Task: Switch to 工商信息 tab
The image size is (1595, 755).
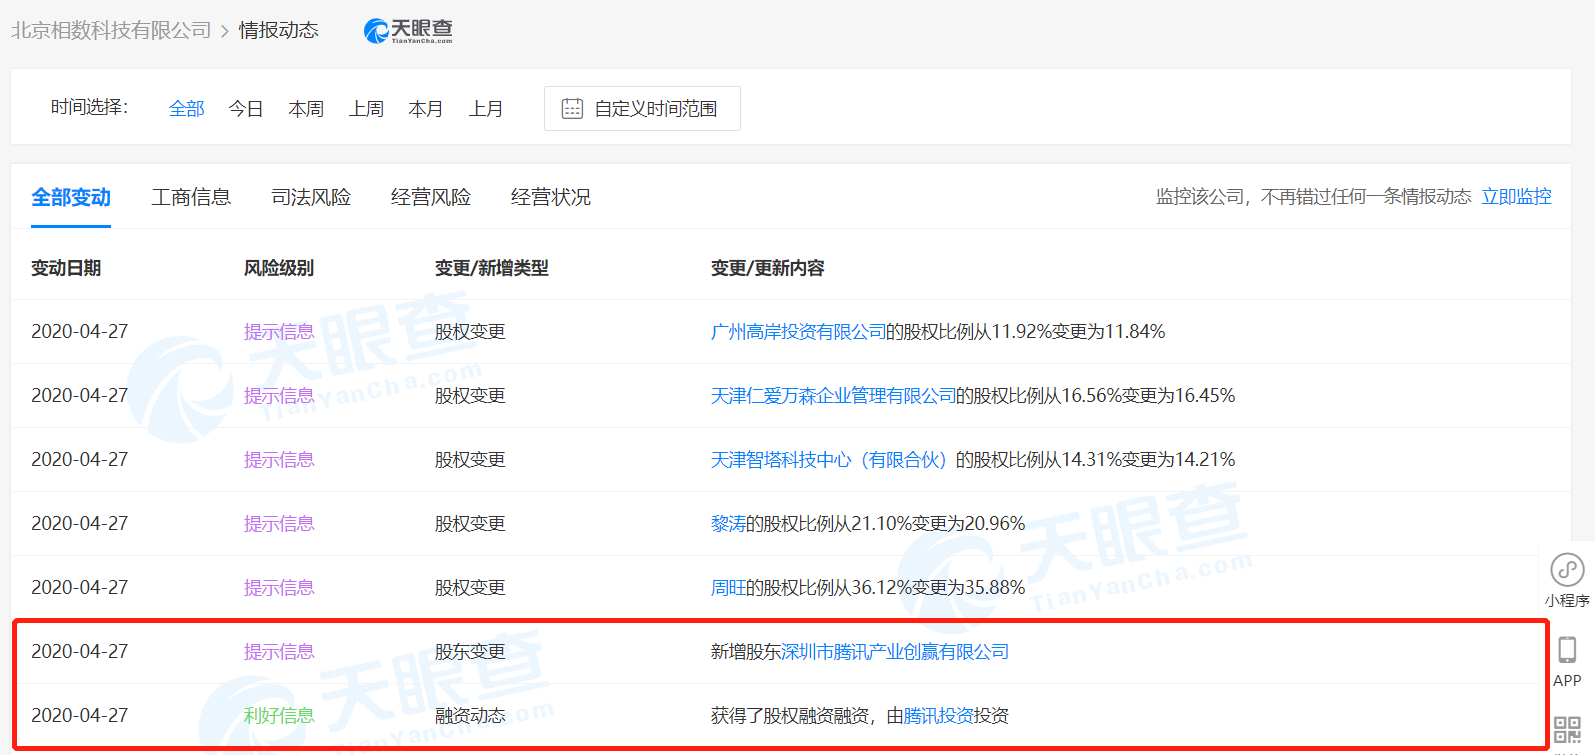Action: pos(191,197)
